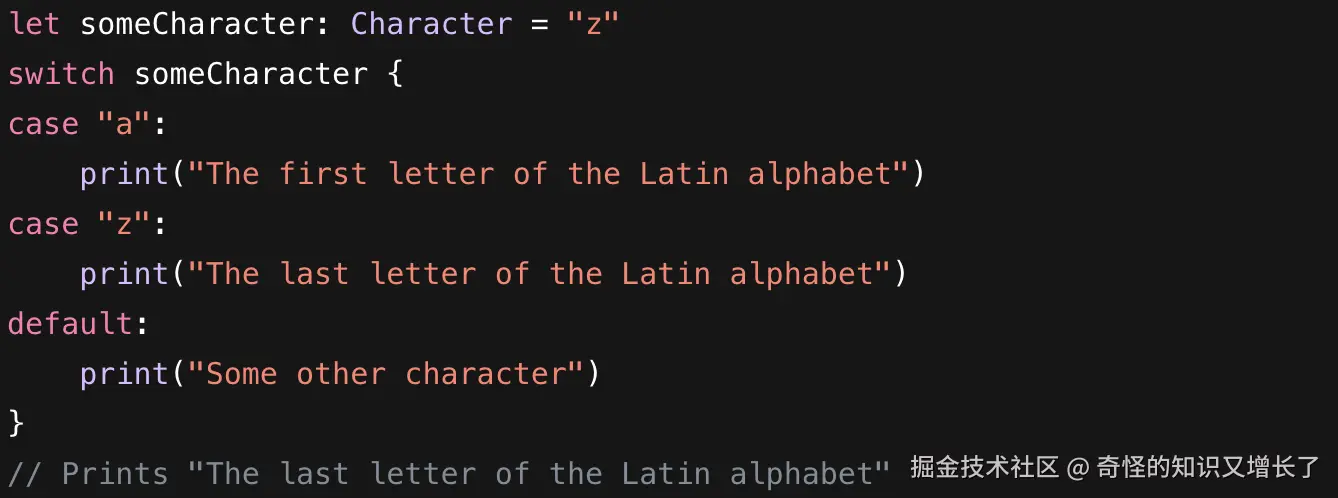Screen dimensions: 1338x498
Task: Click 'someCharacter' after the switch keyword
Action: pos(251,74)
